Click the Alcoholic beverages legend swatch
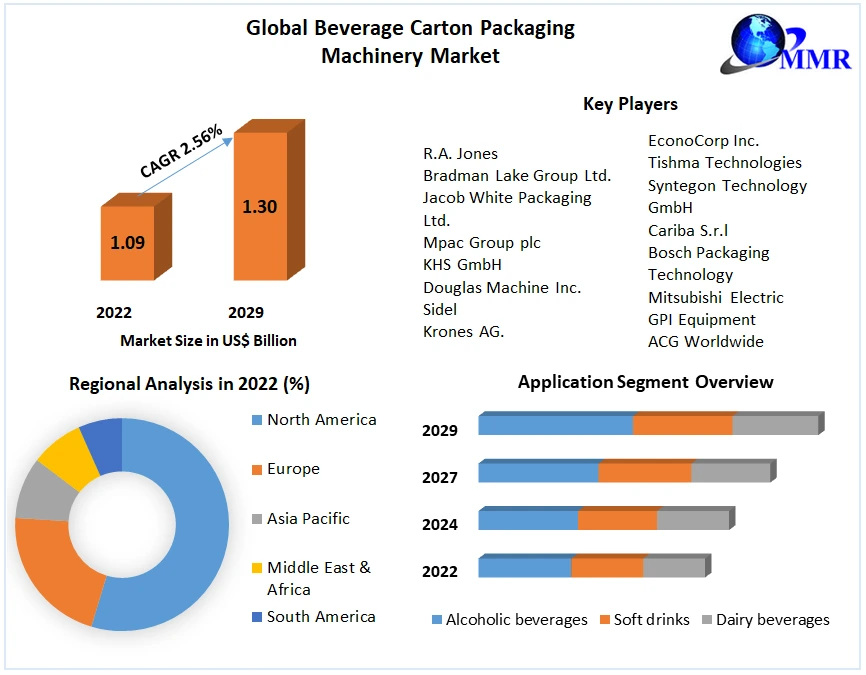 (x=436, y=620)
